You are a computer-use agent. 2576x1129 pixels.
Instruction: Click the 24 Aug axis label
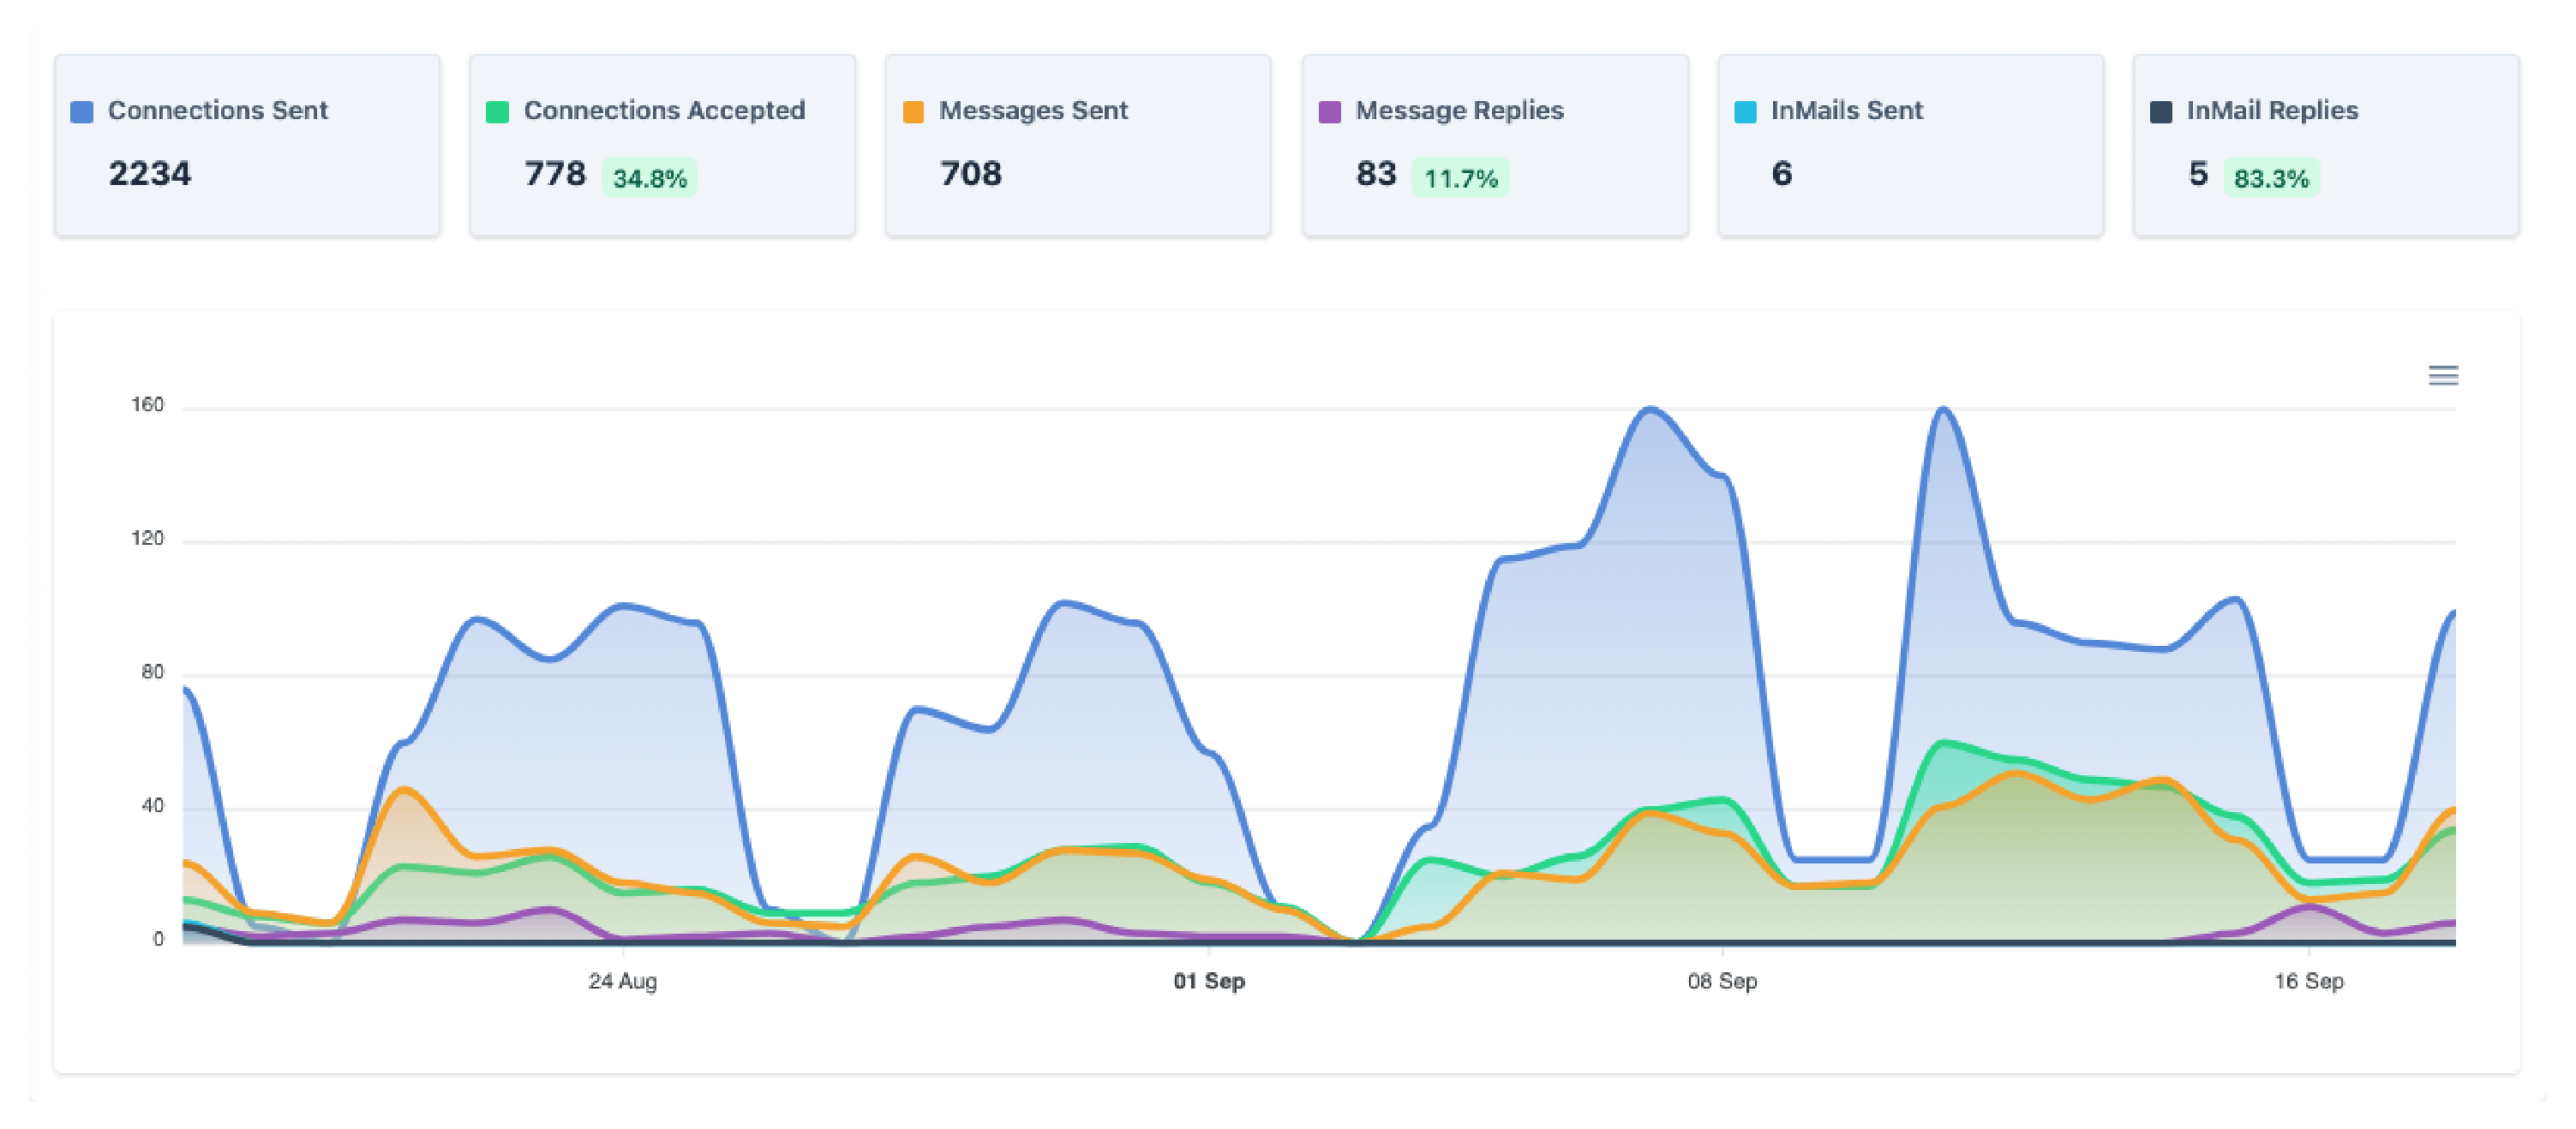click(622, 981)
